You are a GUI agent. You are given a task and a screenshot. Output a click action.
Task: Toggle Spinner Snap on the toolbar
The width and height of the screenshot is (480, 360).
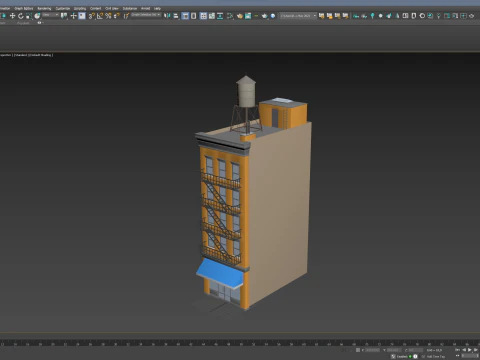tap(117, 16)
